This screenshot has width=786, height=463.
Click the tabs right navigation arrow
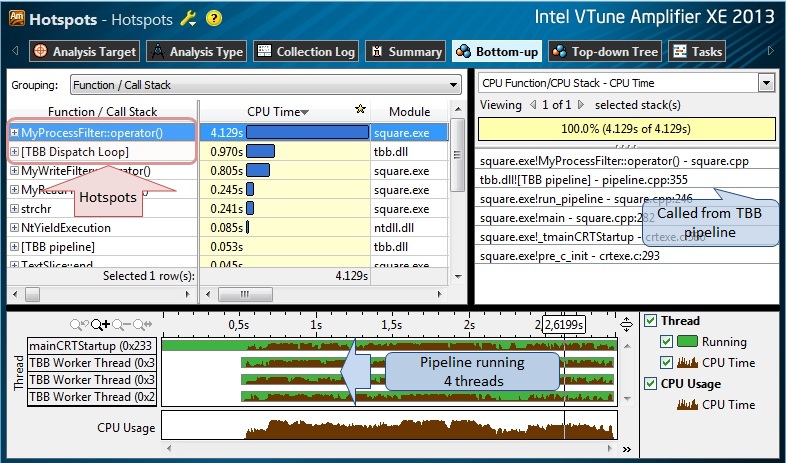point(771,51)
